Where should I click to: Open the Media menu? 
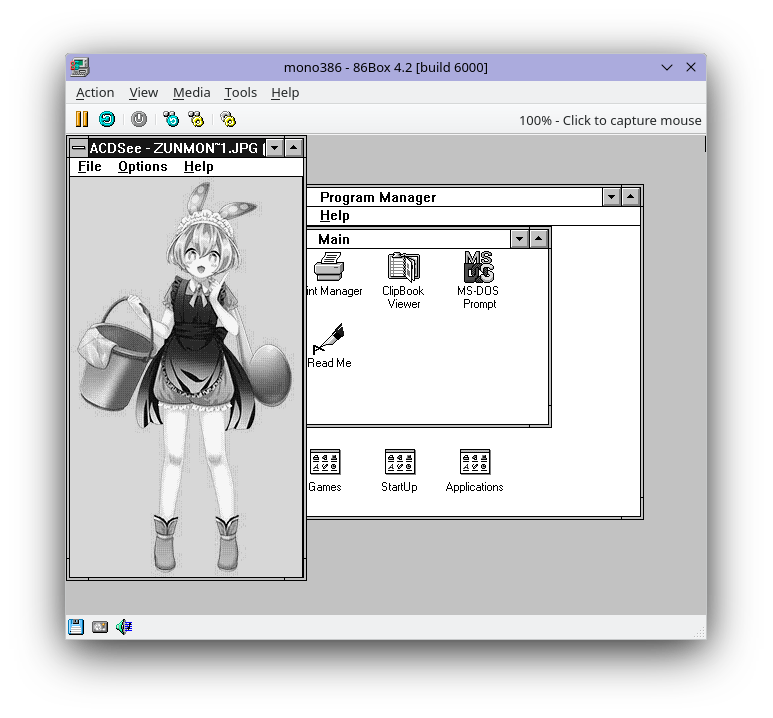tap(191, 93)
